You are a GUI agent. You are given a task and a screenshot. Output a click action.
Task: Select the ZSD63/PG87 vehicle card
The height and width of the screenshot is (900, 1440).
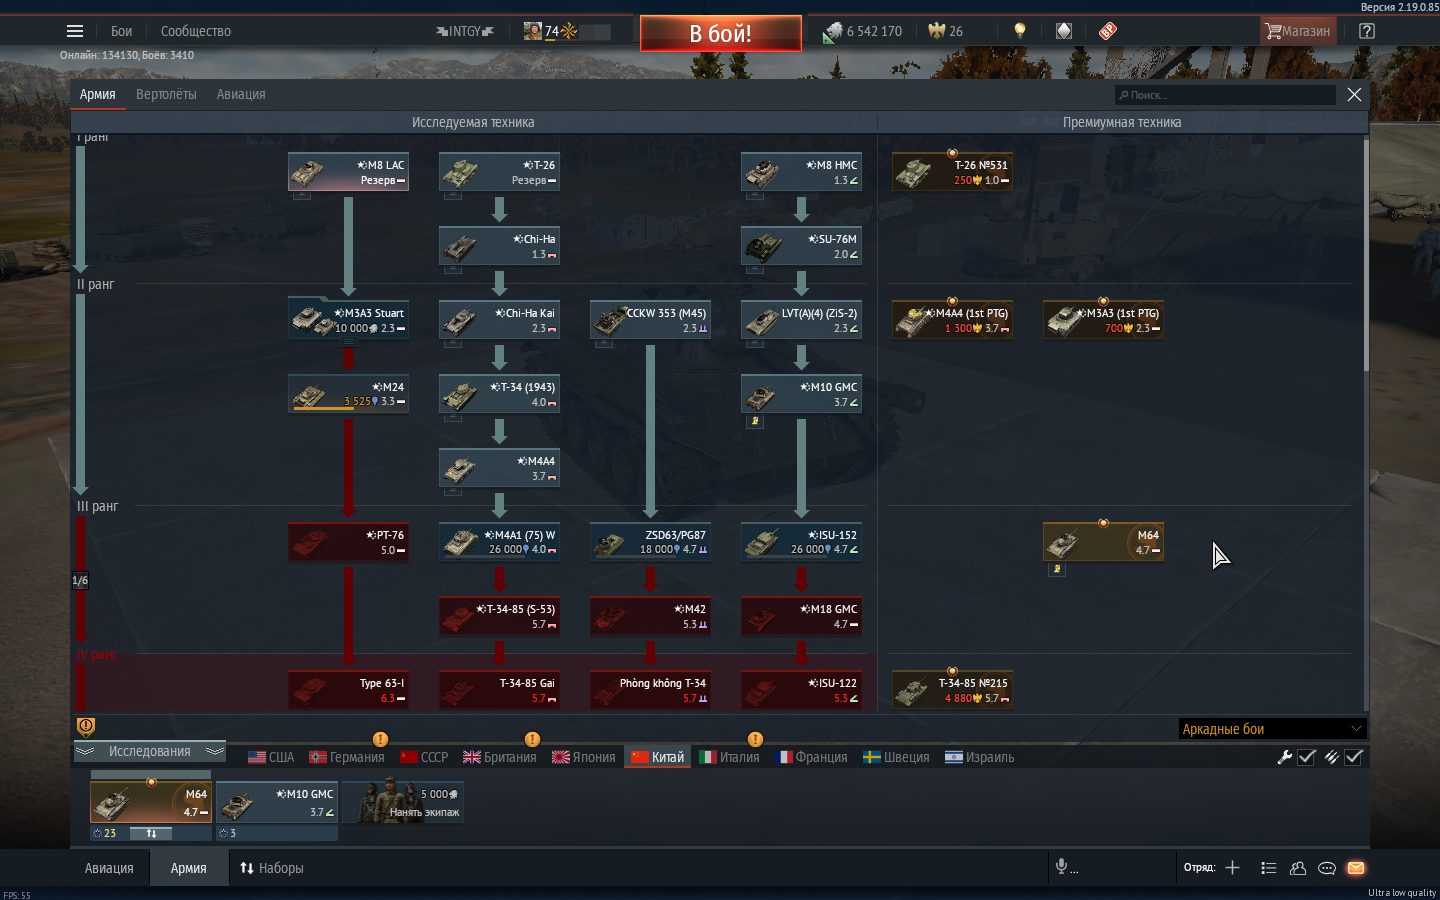pos(650,542)
